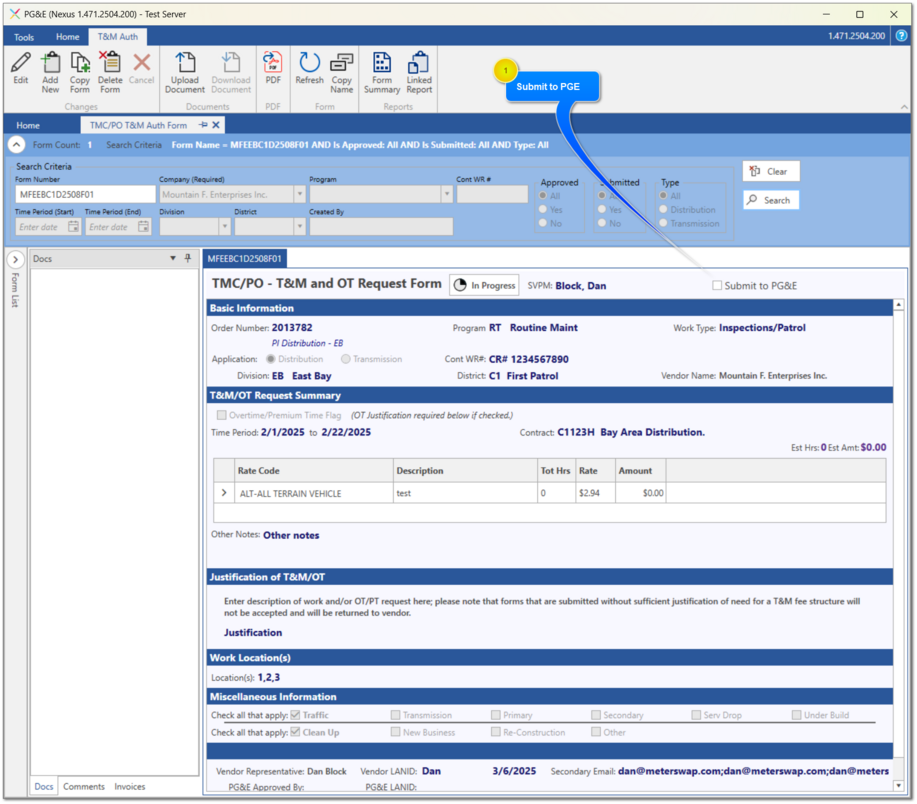917x804 pixels.
Task: Collapse the ribbon with the arrow
Action: (904, 107)
